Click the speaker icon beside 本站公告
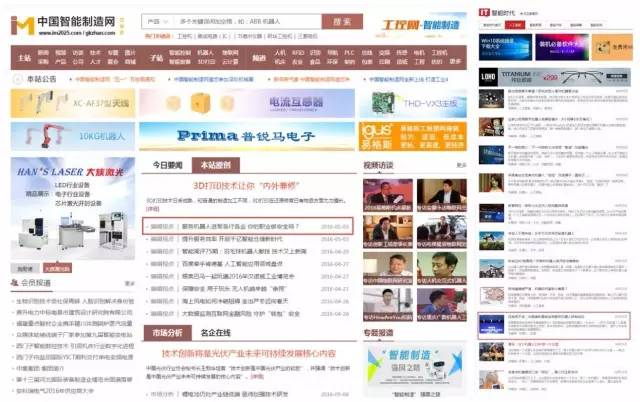 pos(19,78)
